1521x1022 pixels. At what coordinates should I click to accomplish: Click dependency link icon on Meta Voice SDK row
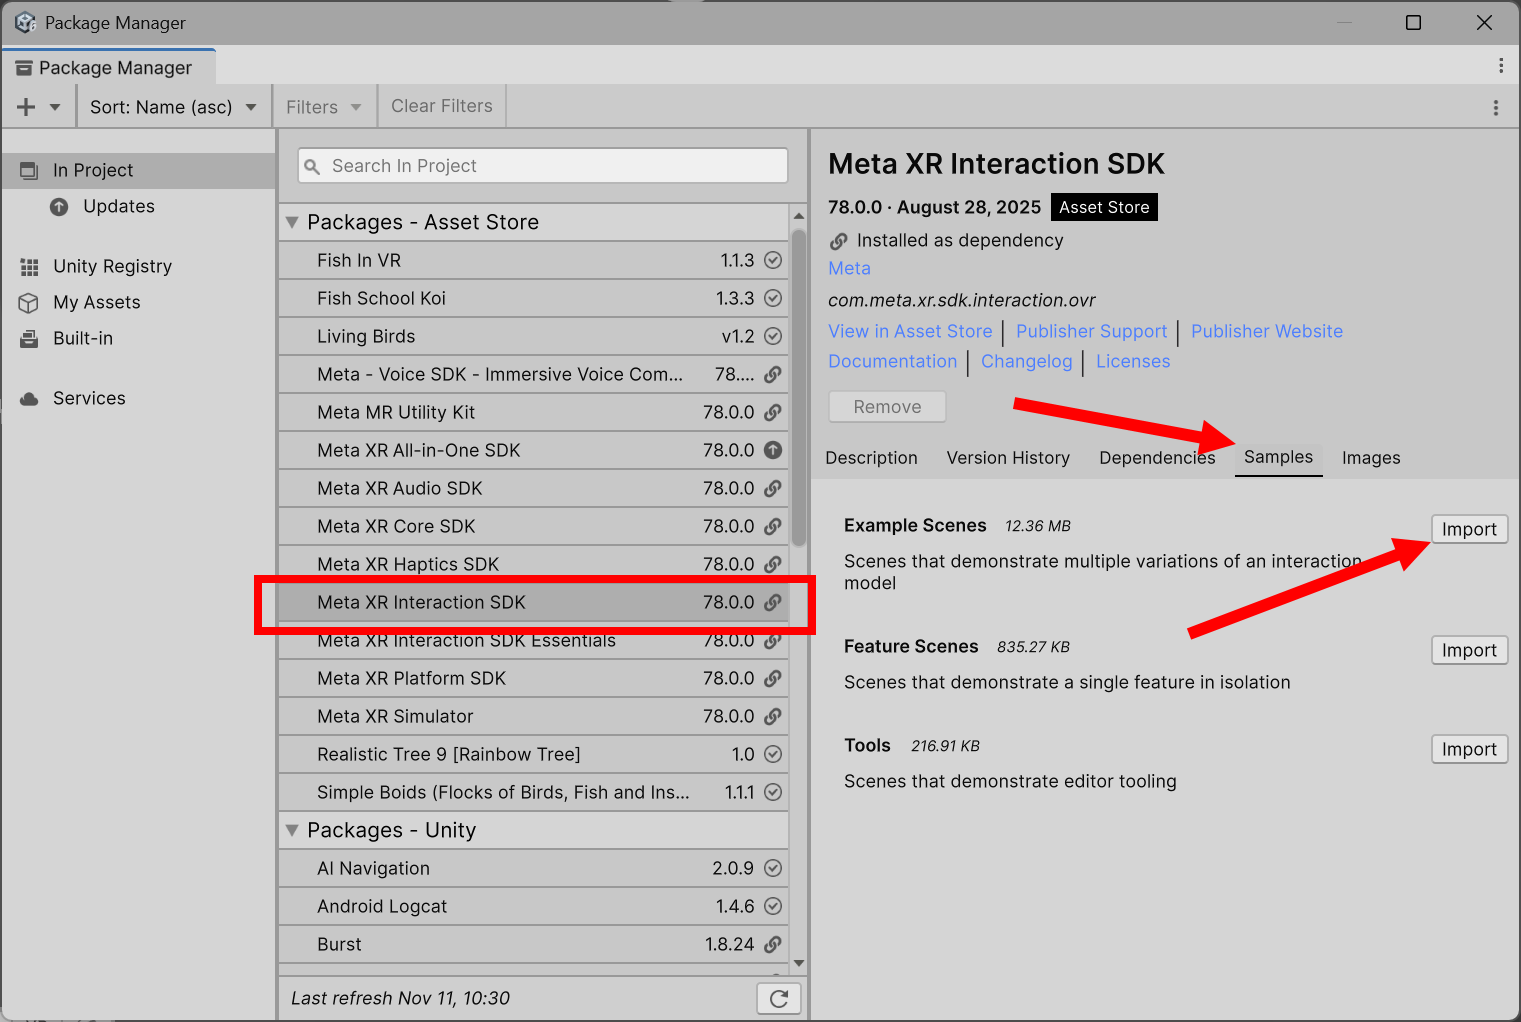(x=773, y=374)
